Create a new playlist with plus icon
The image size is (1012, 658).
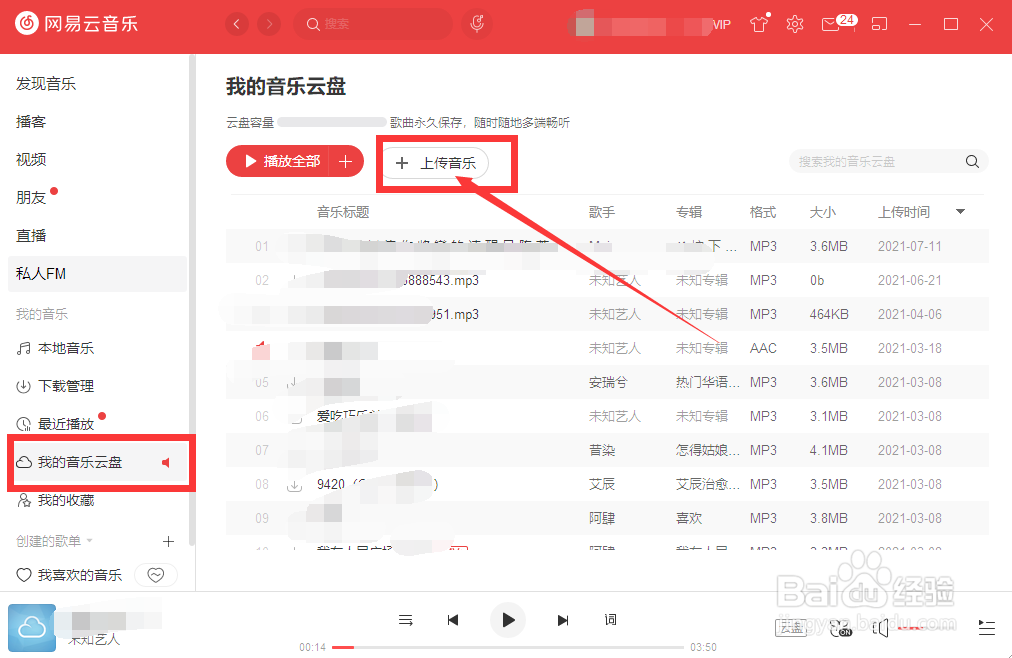pyautogui.click(x=168, y=541)
